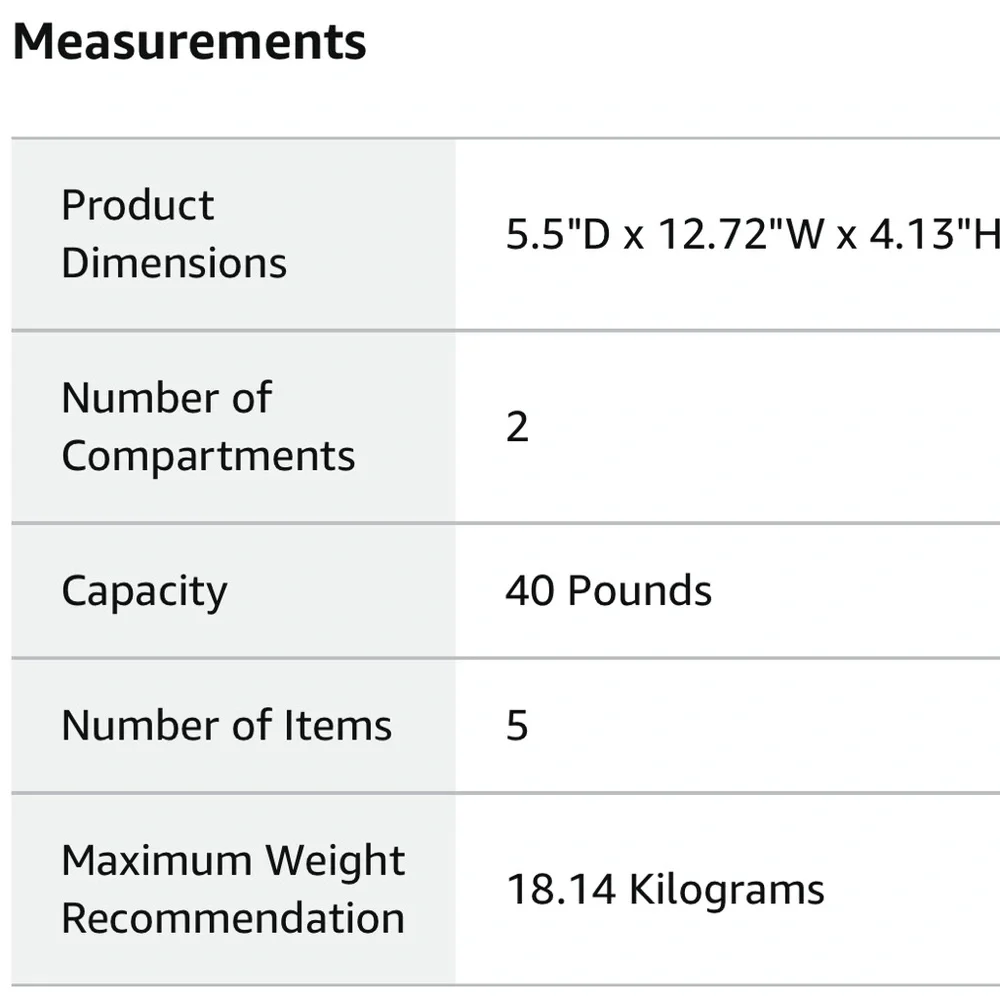This screenshot has height=1000, width=1000.
Task: Select the Number of Compartments label
Action: coord(209,427)
